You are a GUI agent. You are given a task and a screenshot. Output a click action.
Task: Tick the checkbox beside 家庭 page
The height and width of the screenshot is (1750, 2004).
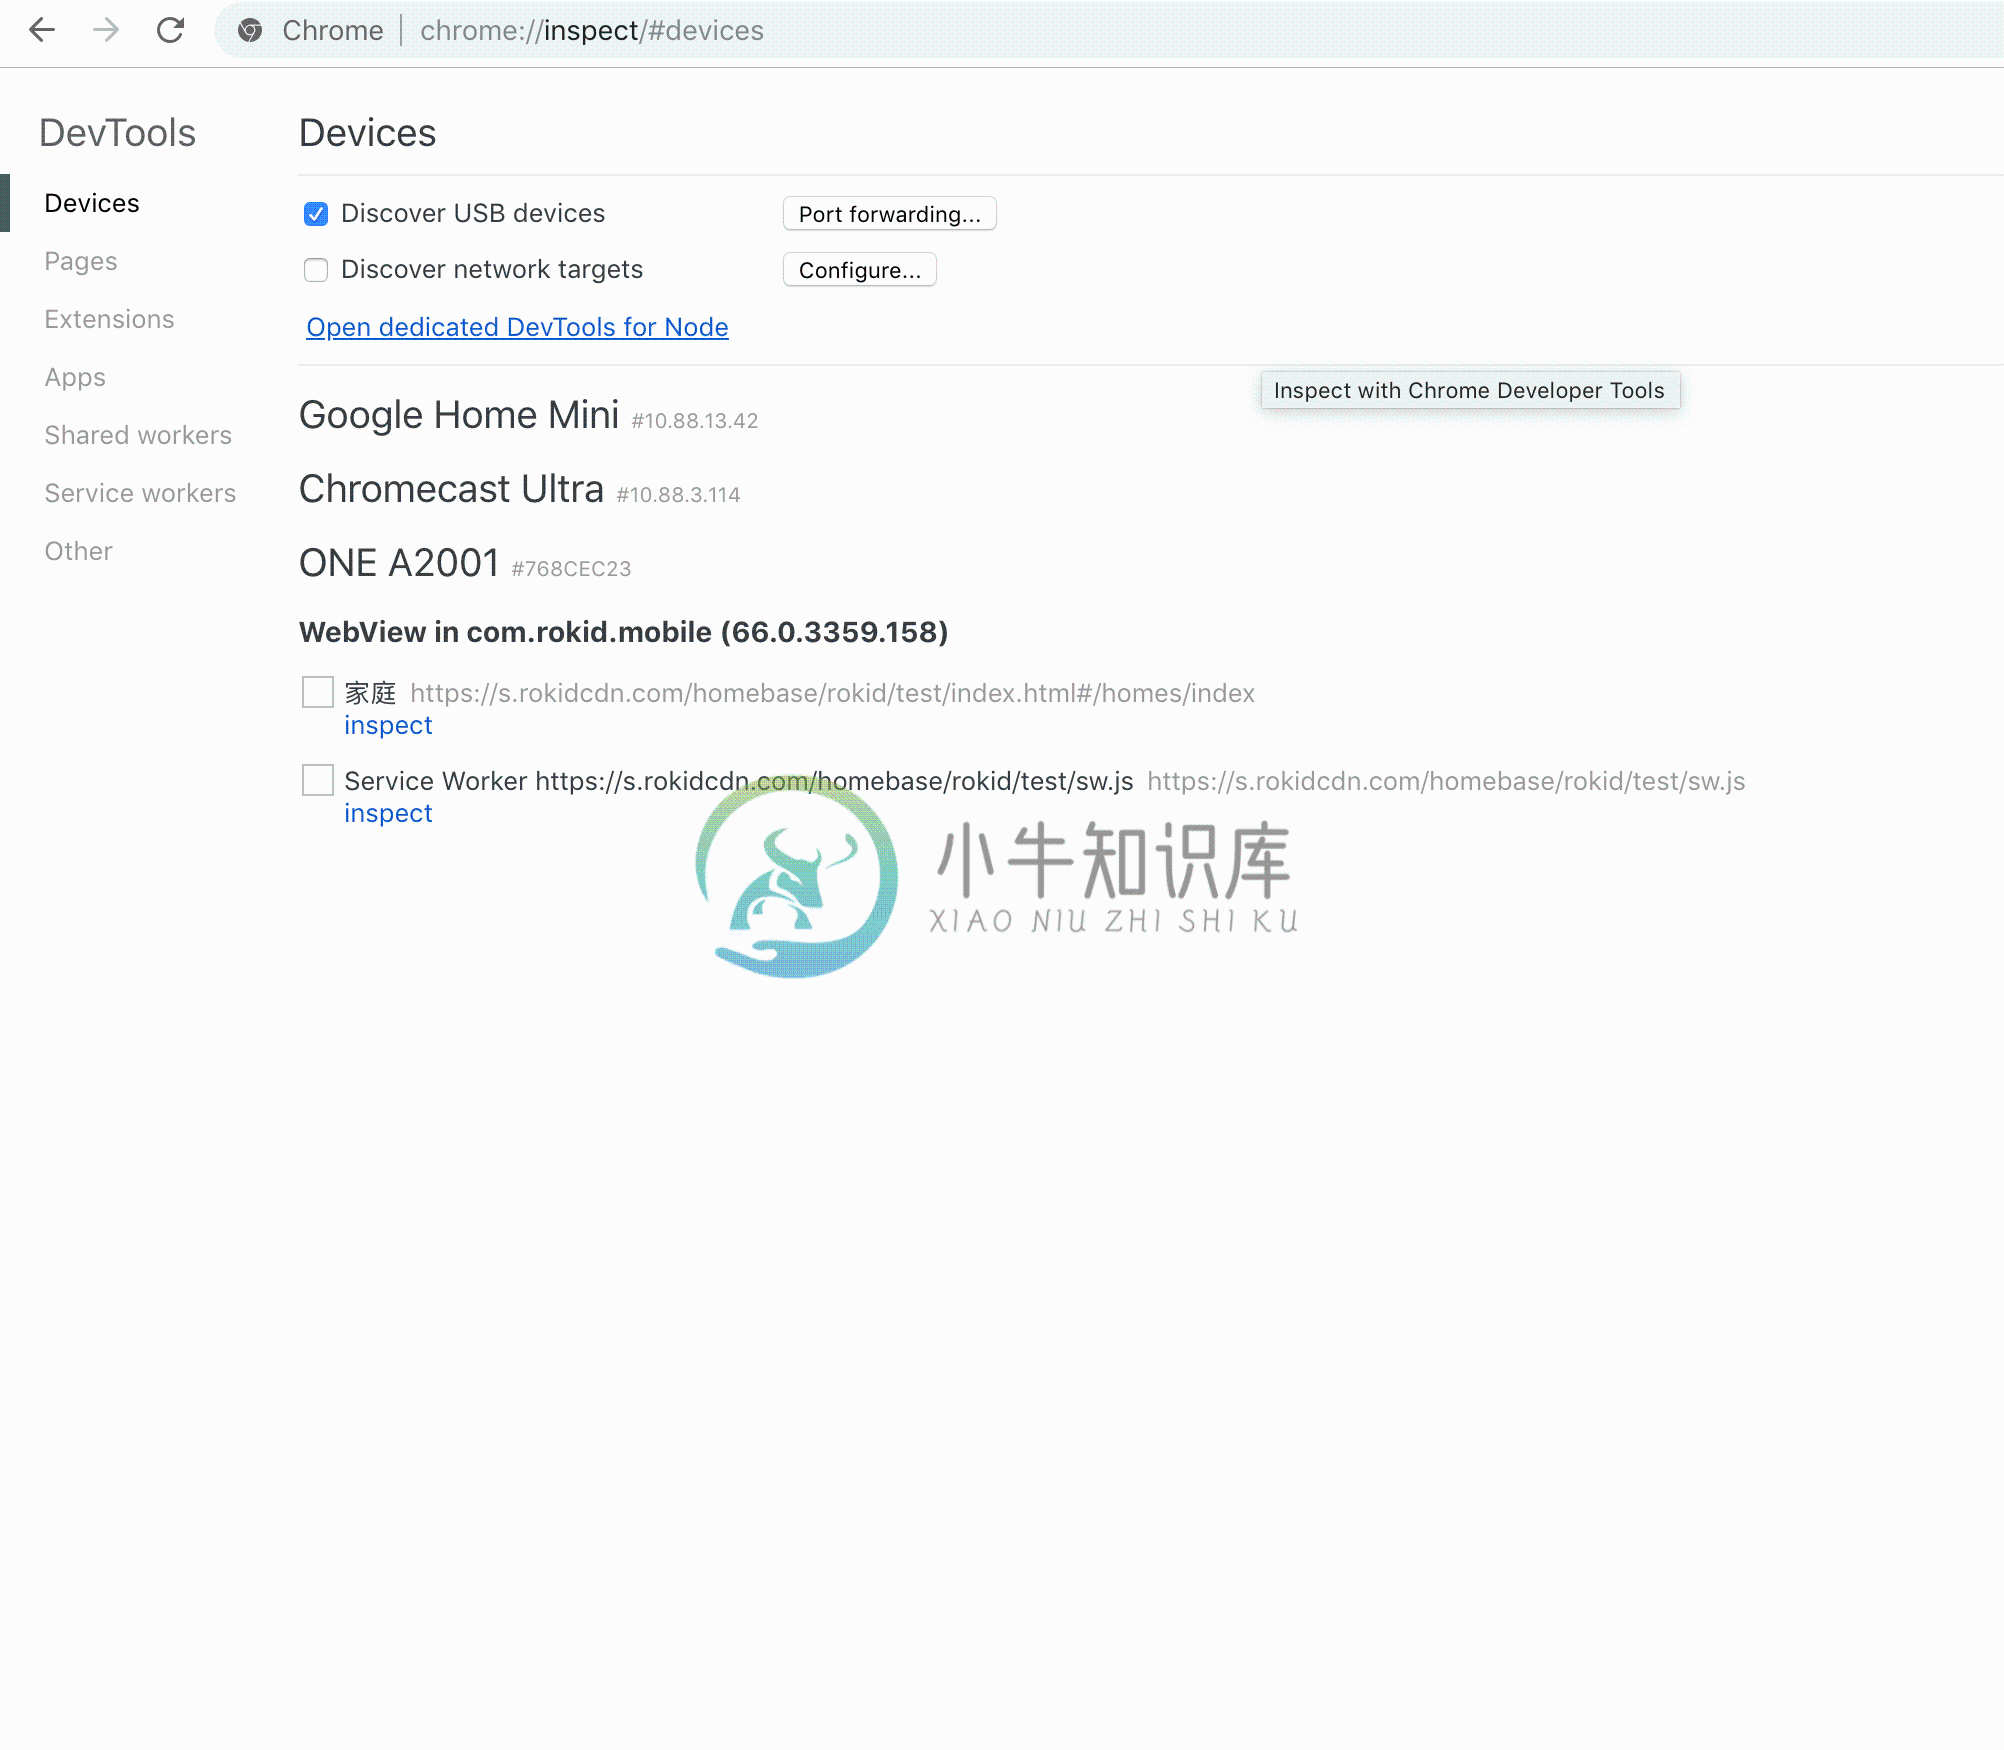click(x=318, y=692)
